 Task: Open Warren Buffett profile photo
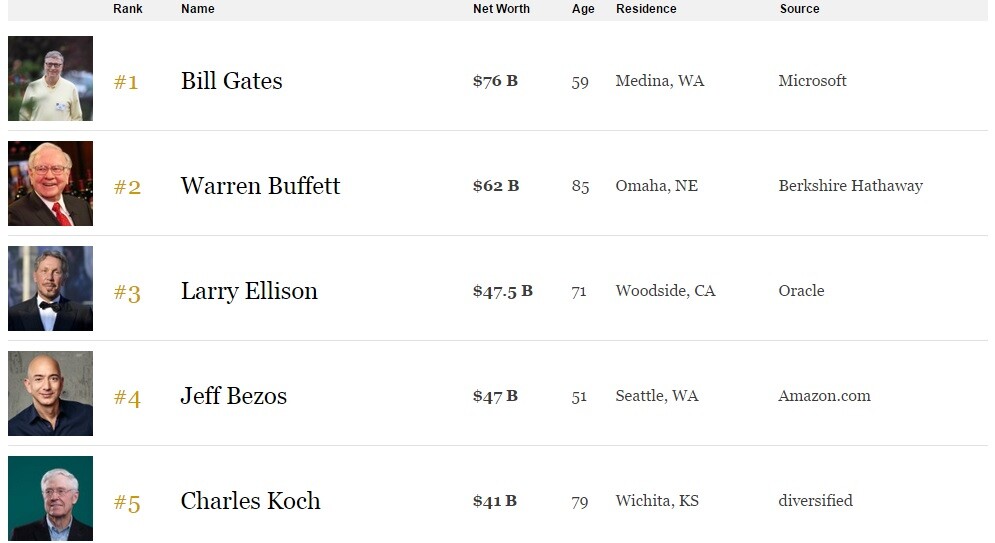click(50, 183)
